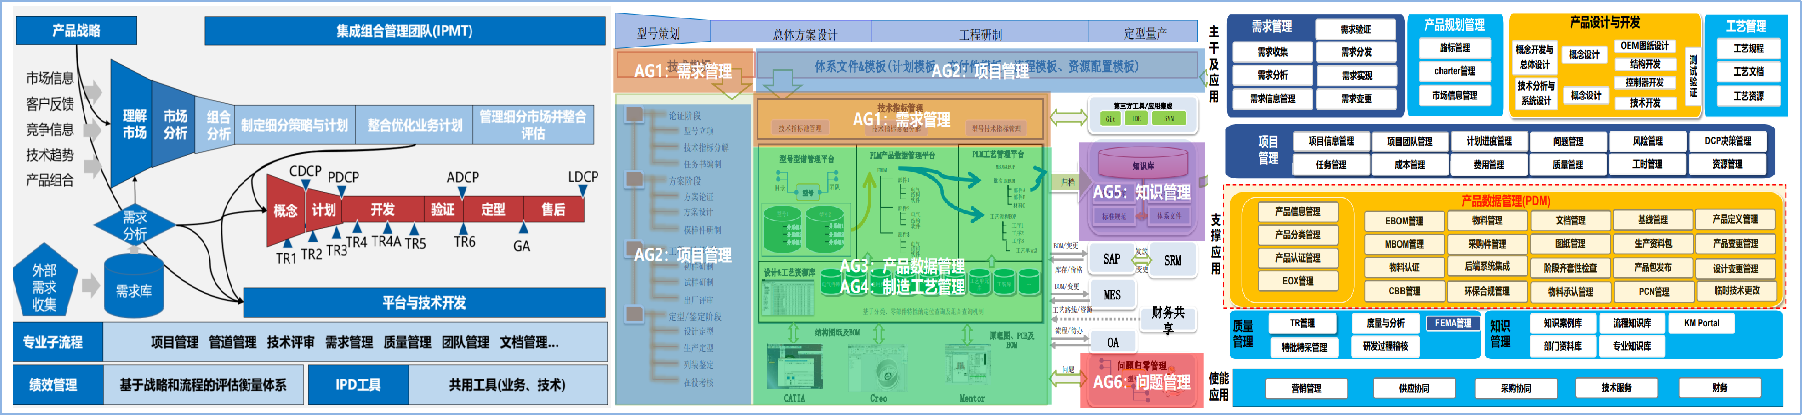
Task: Select the 售后 phase segment
Action: point(553,210)
